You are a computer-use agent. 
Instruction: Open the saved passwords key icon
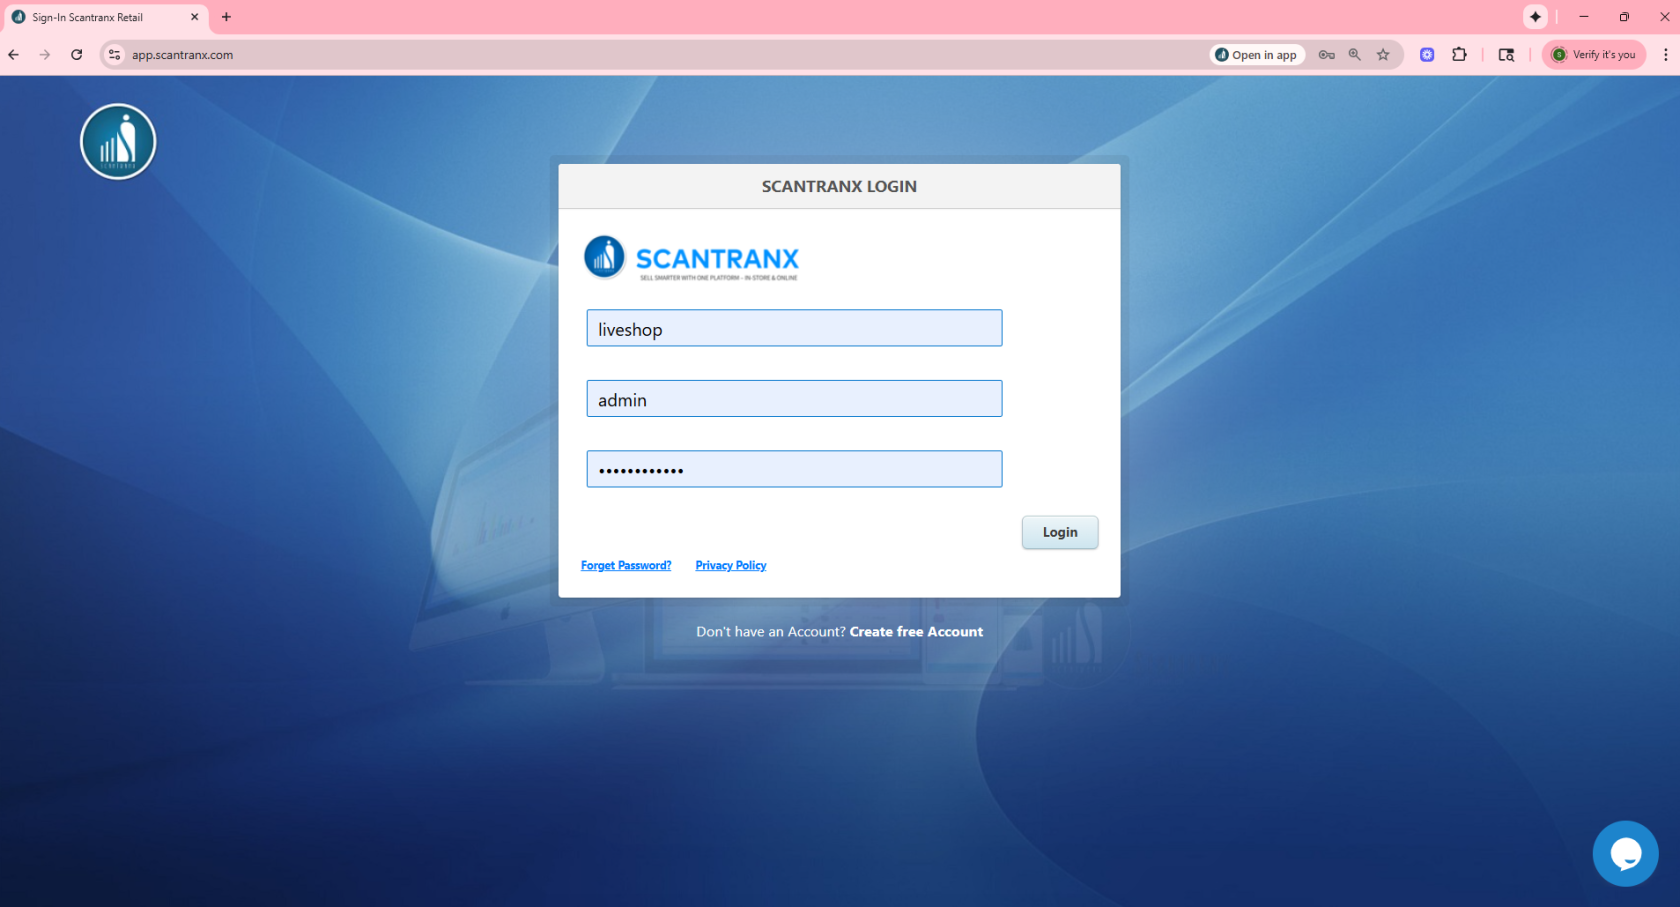pyautogui.click(x=1326, y=55)
